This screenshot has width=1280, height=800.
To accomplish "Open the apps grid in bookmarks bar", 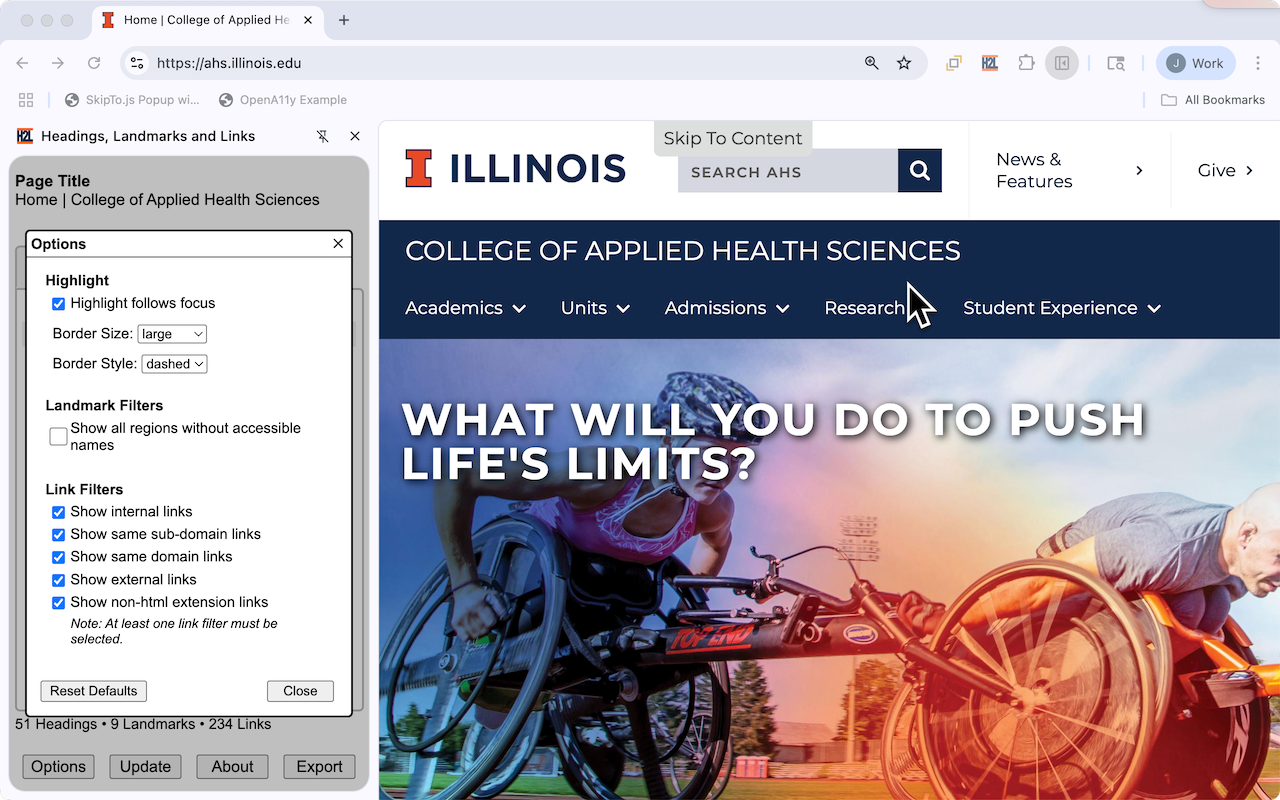I will click(26, 100).
